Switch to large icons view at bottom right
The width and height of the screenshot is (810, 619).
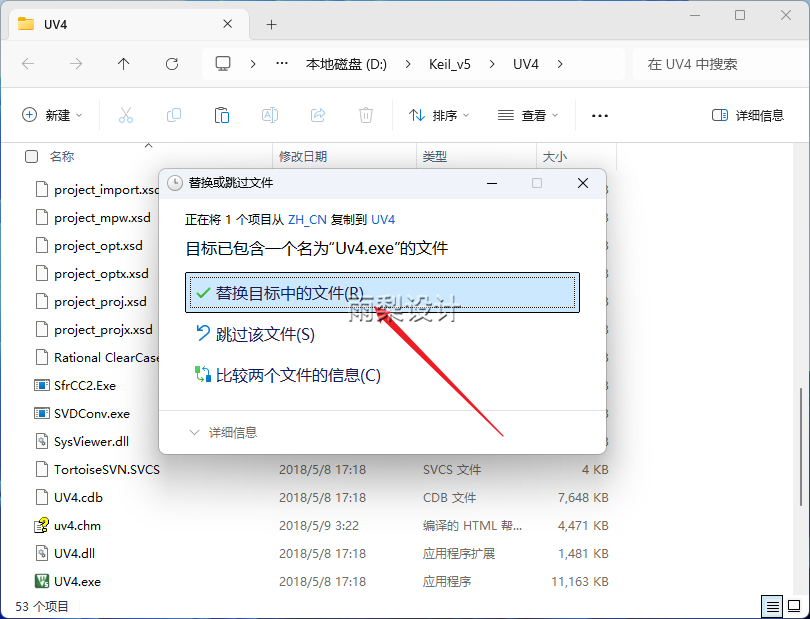[x=794, y=605]
